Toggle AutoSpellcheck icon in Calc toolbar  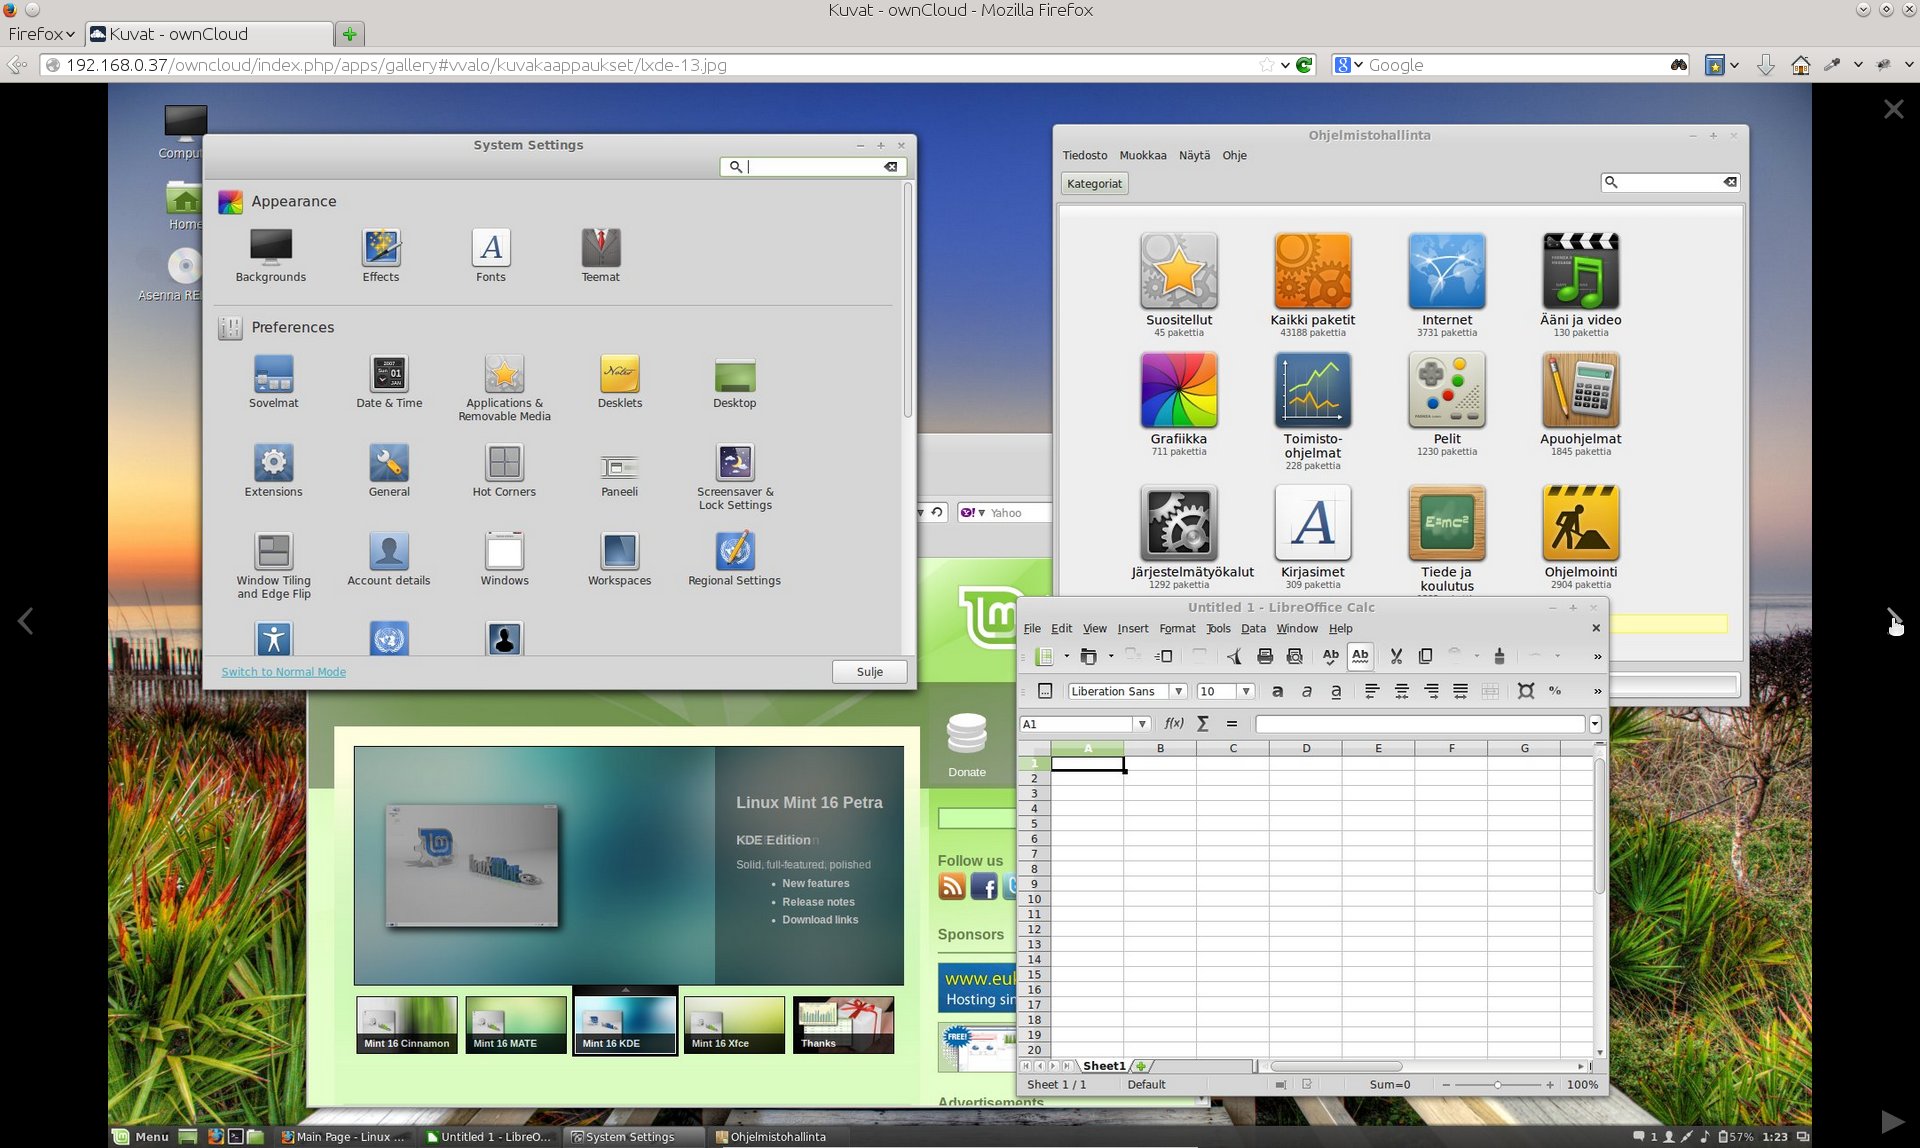pos(1360,656)
